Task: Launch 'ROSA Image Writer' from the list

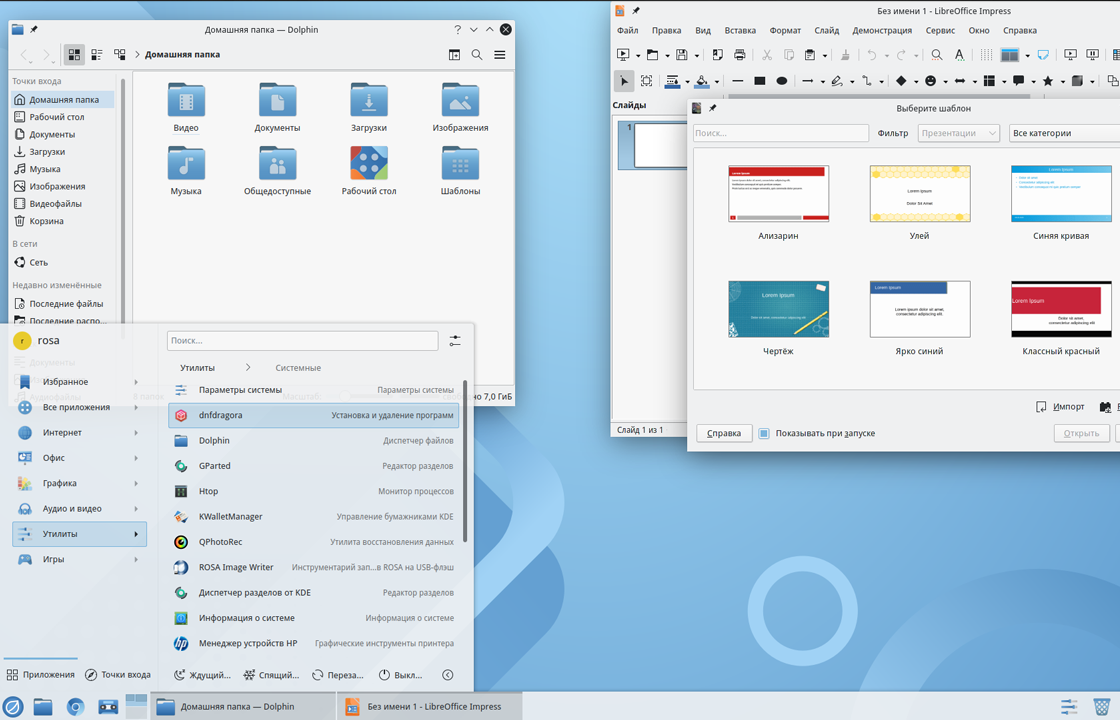Action: [x=314, y=567]
